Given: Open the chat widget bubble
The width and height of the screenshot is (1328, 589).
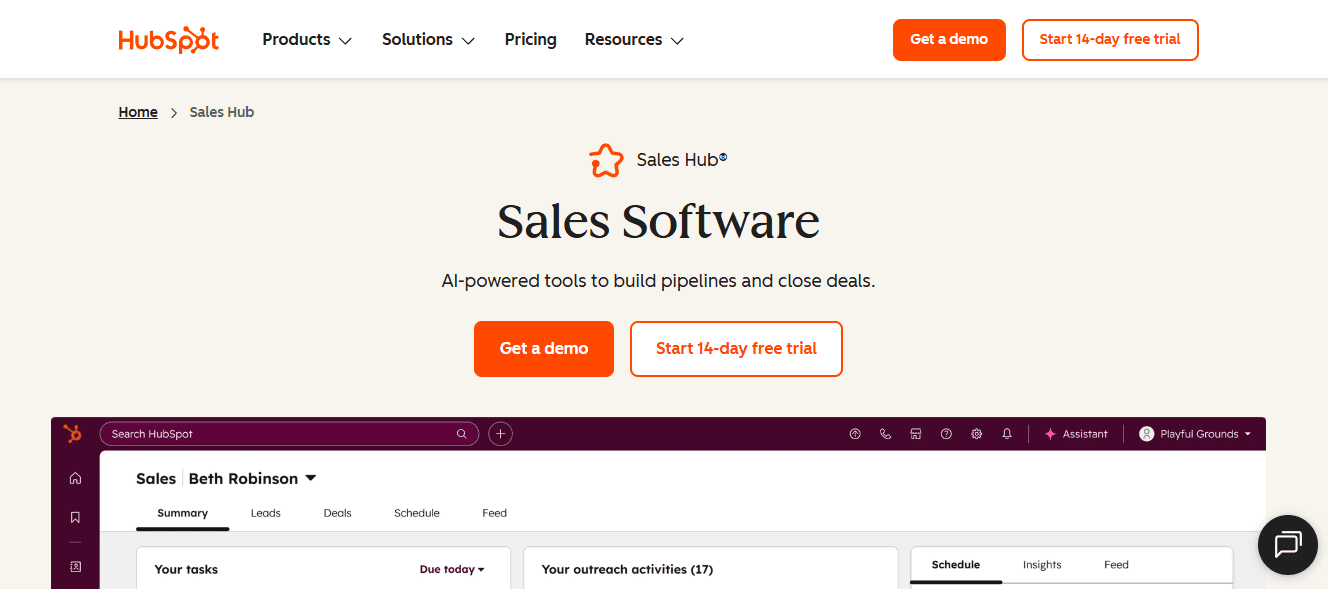Looking at the screenshot, I should click(1288, 545).
